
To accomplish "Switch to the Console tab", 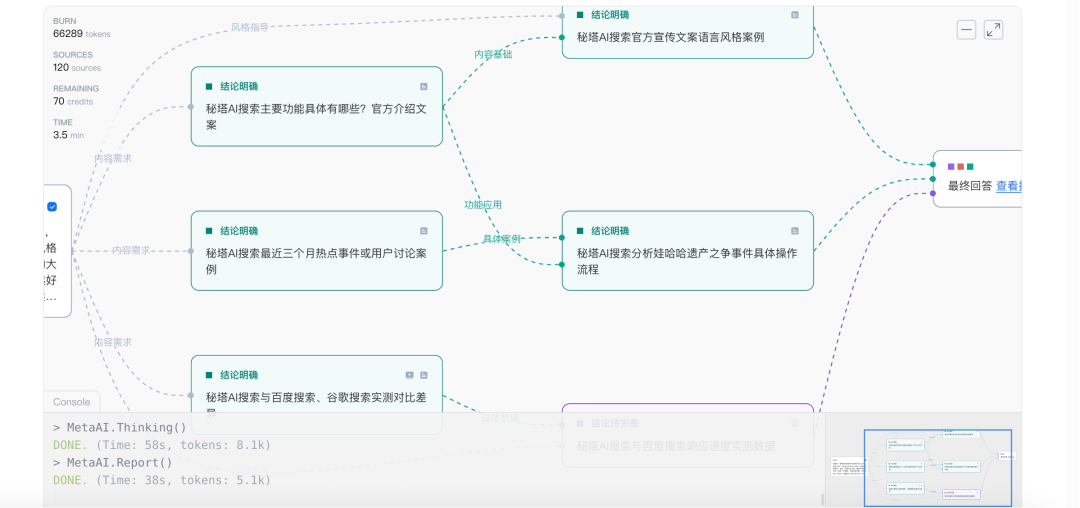I will (72, 402).
